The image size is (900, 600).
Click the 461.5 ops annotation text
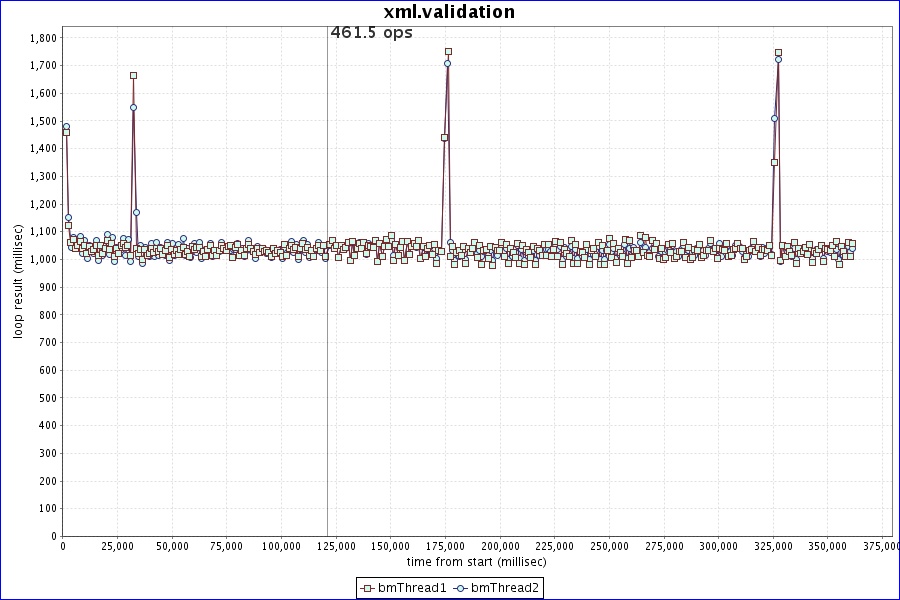371,32
